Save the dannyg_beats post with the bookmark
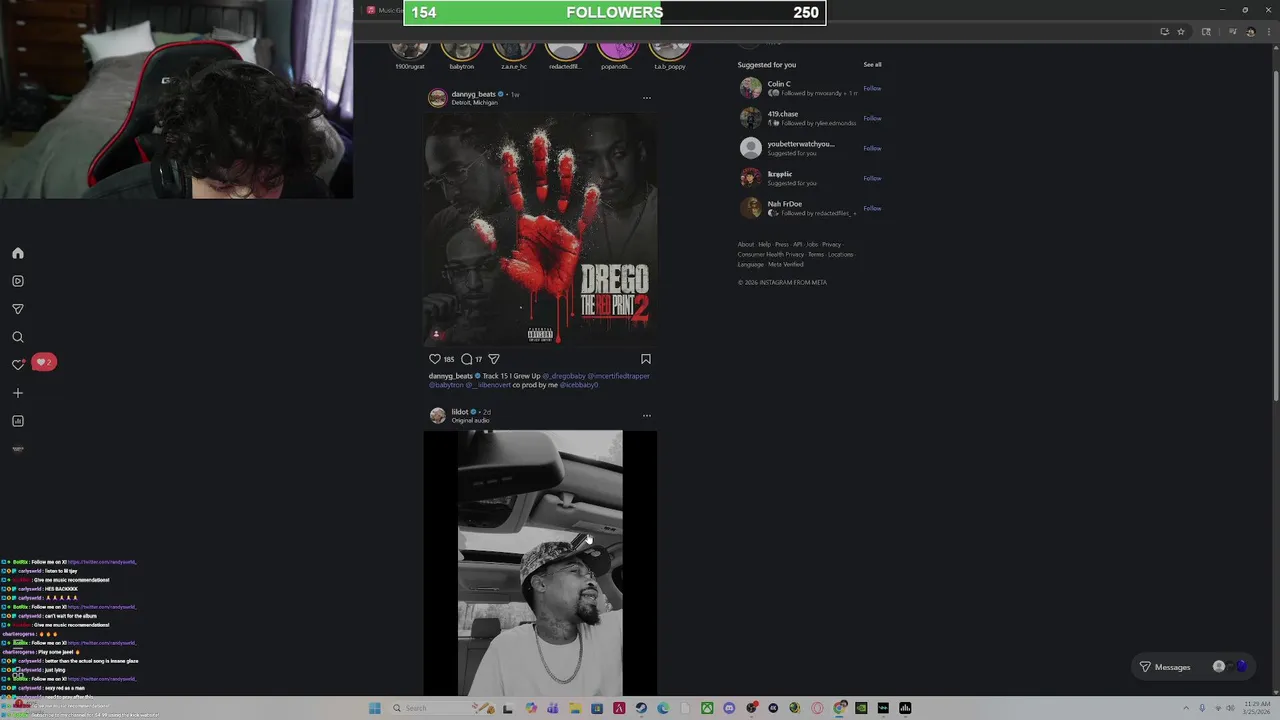Viewport: 1280px width, 720px height. point(646,359)
